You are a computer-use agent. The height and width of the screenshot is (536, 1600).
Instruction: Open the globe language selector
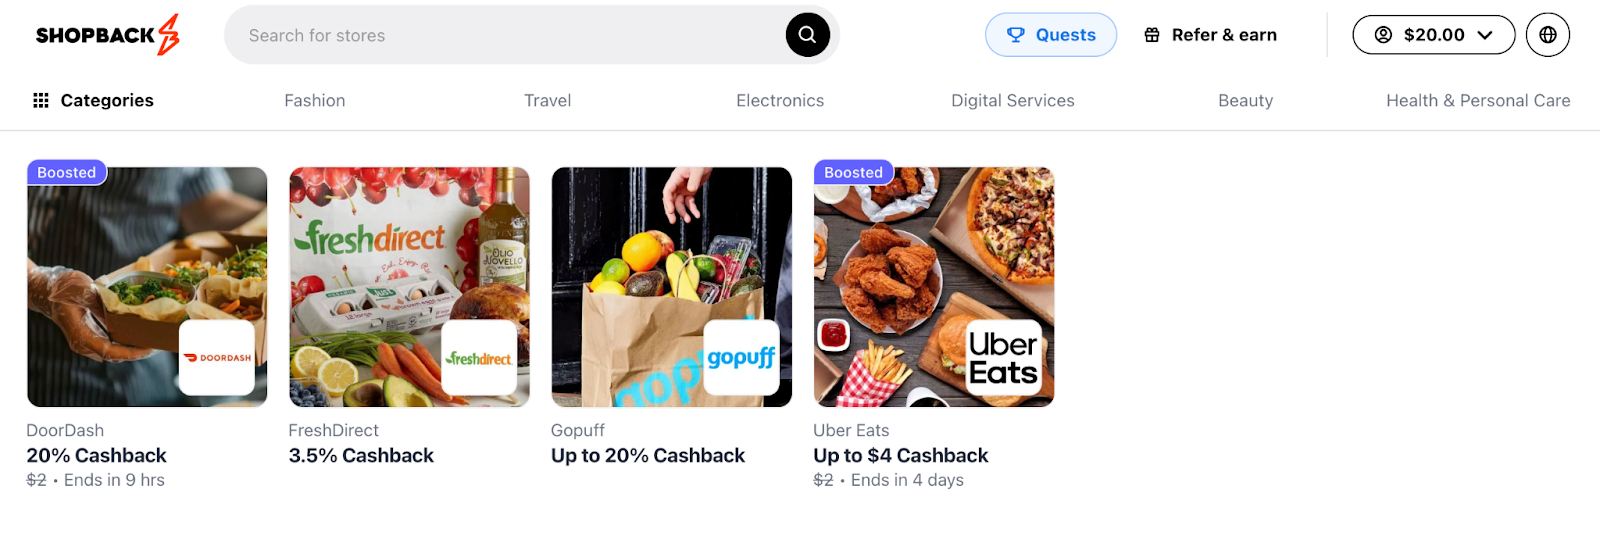[x=1547, y=35]
